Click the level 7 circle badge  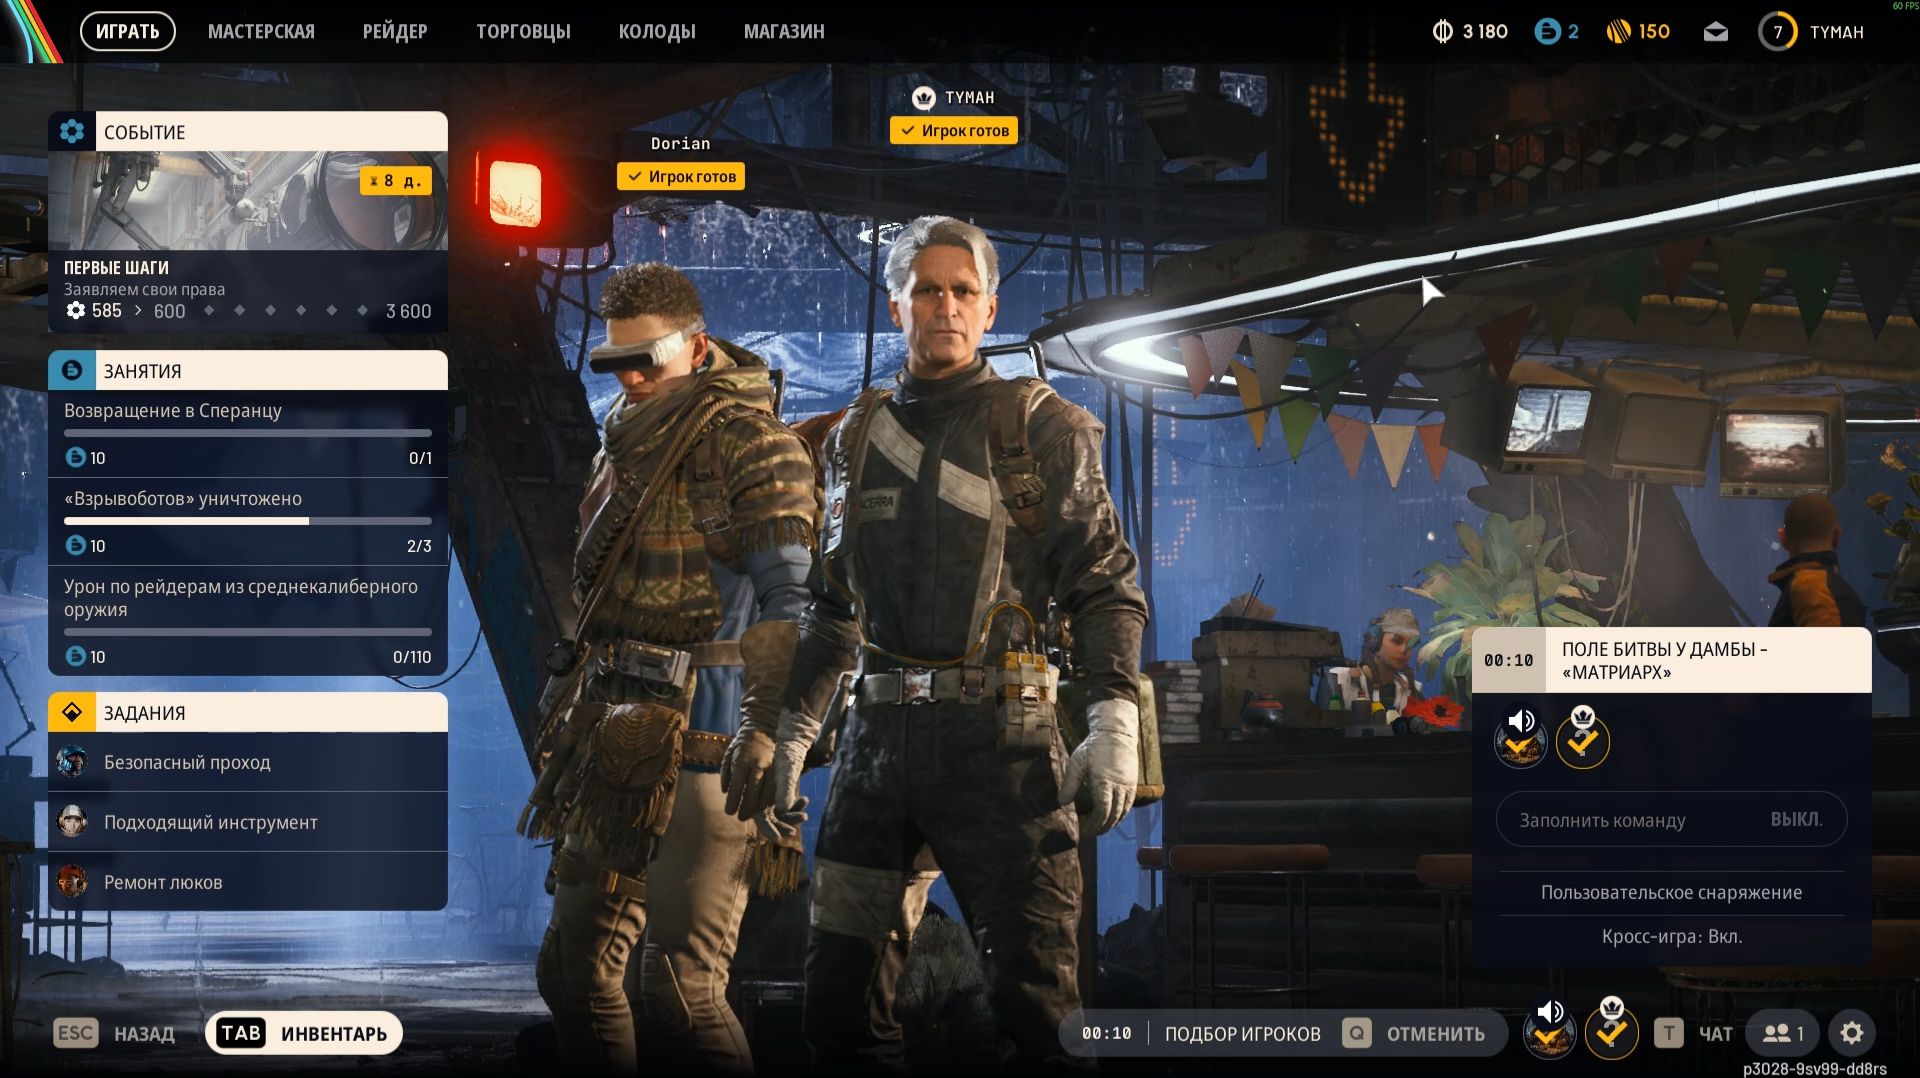[1778, 32]
